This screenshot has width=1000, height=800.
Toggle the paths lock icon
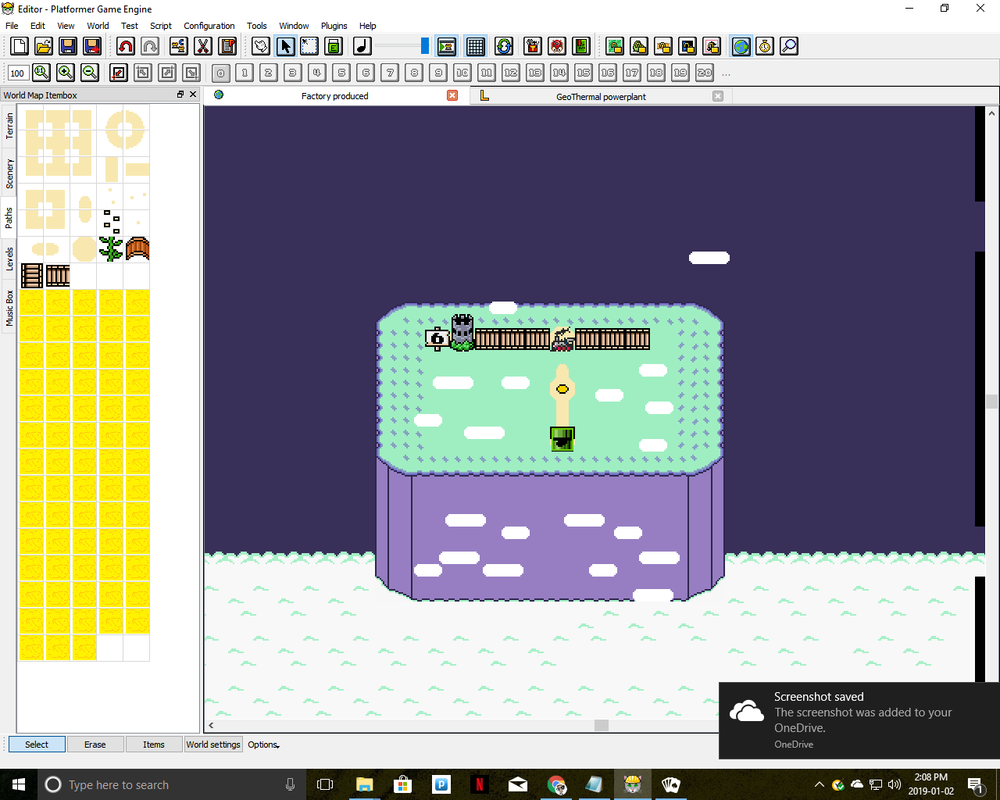pyautogui.click(x=663, y=46)
